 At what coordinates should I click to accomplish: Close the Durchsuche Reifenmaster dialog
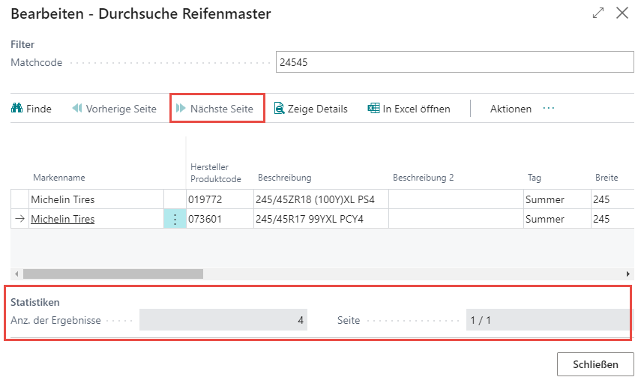[x=622, y=13]
